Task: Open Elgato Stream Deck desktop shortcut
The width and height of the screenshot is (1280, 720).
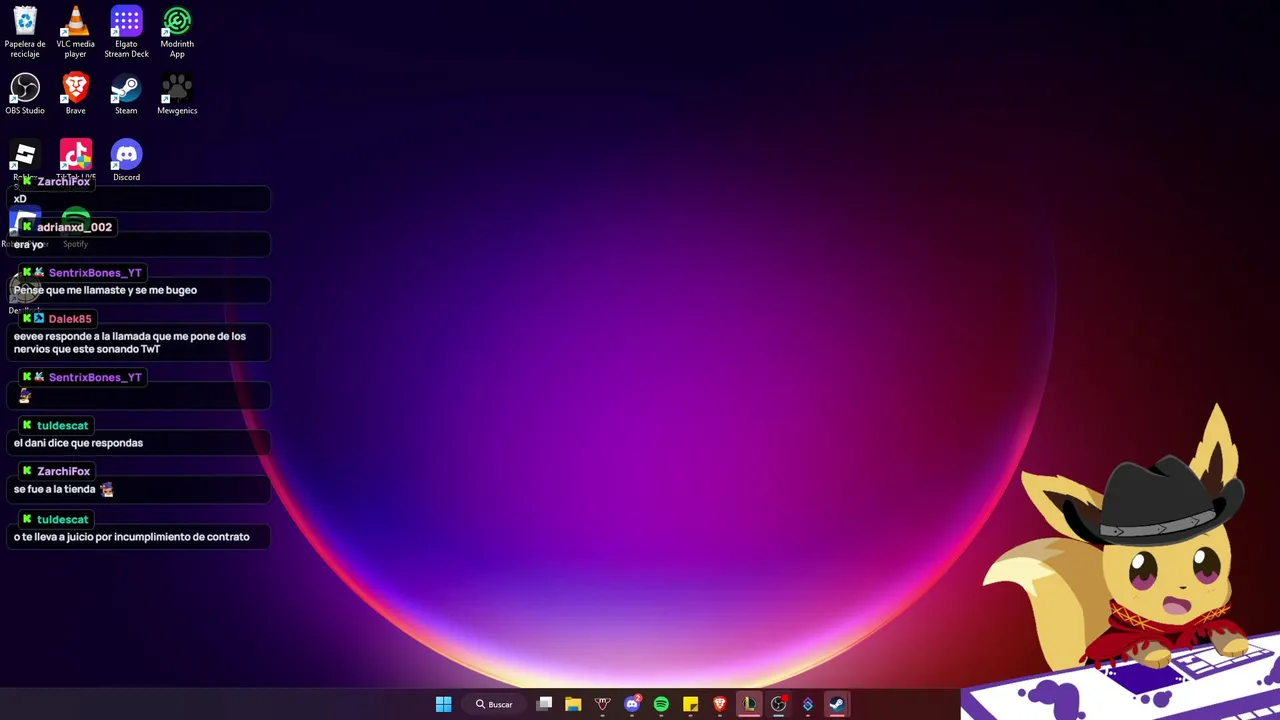Action: point(126,32)
